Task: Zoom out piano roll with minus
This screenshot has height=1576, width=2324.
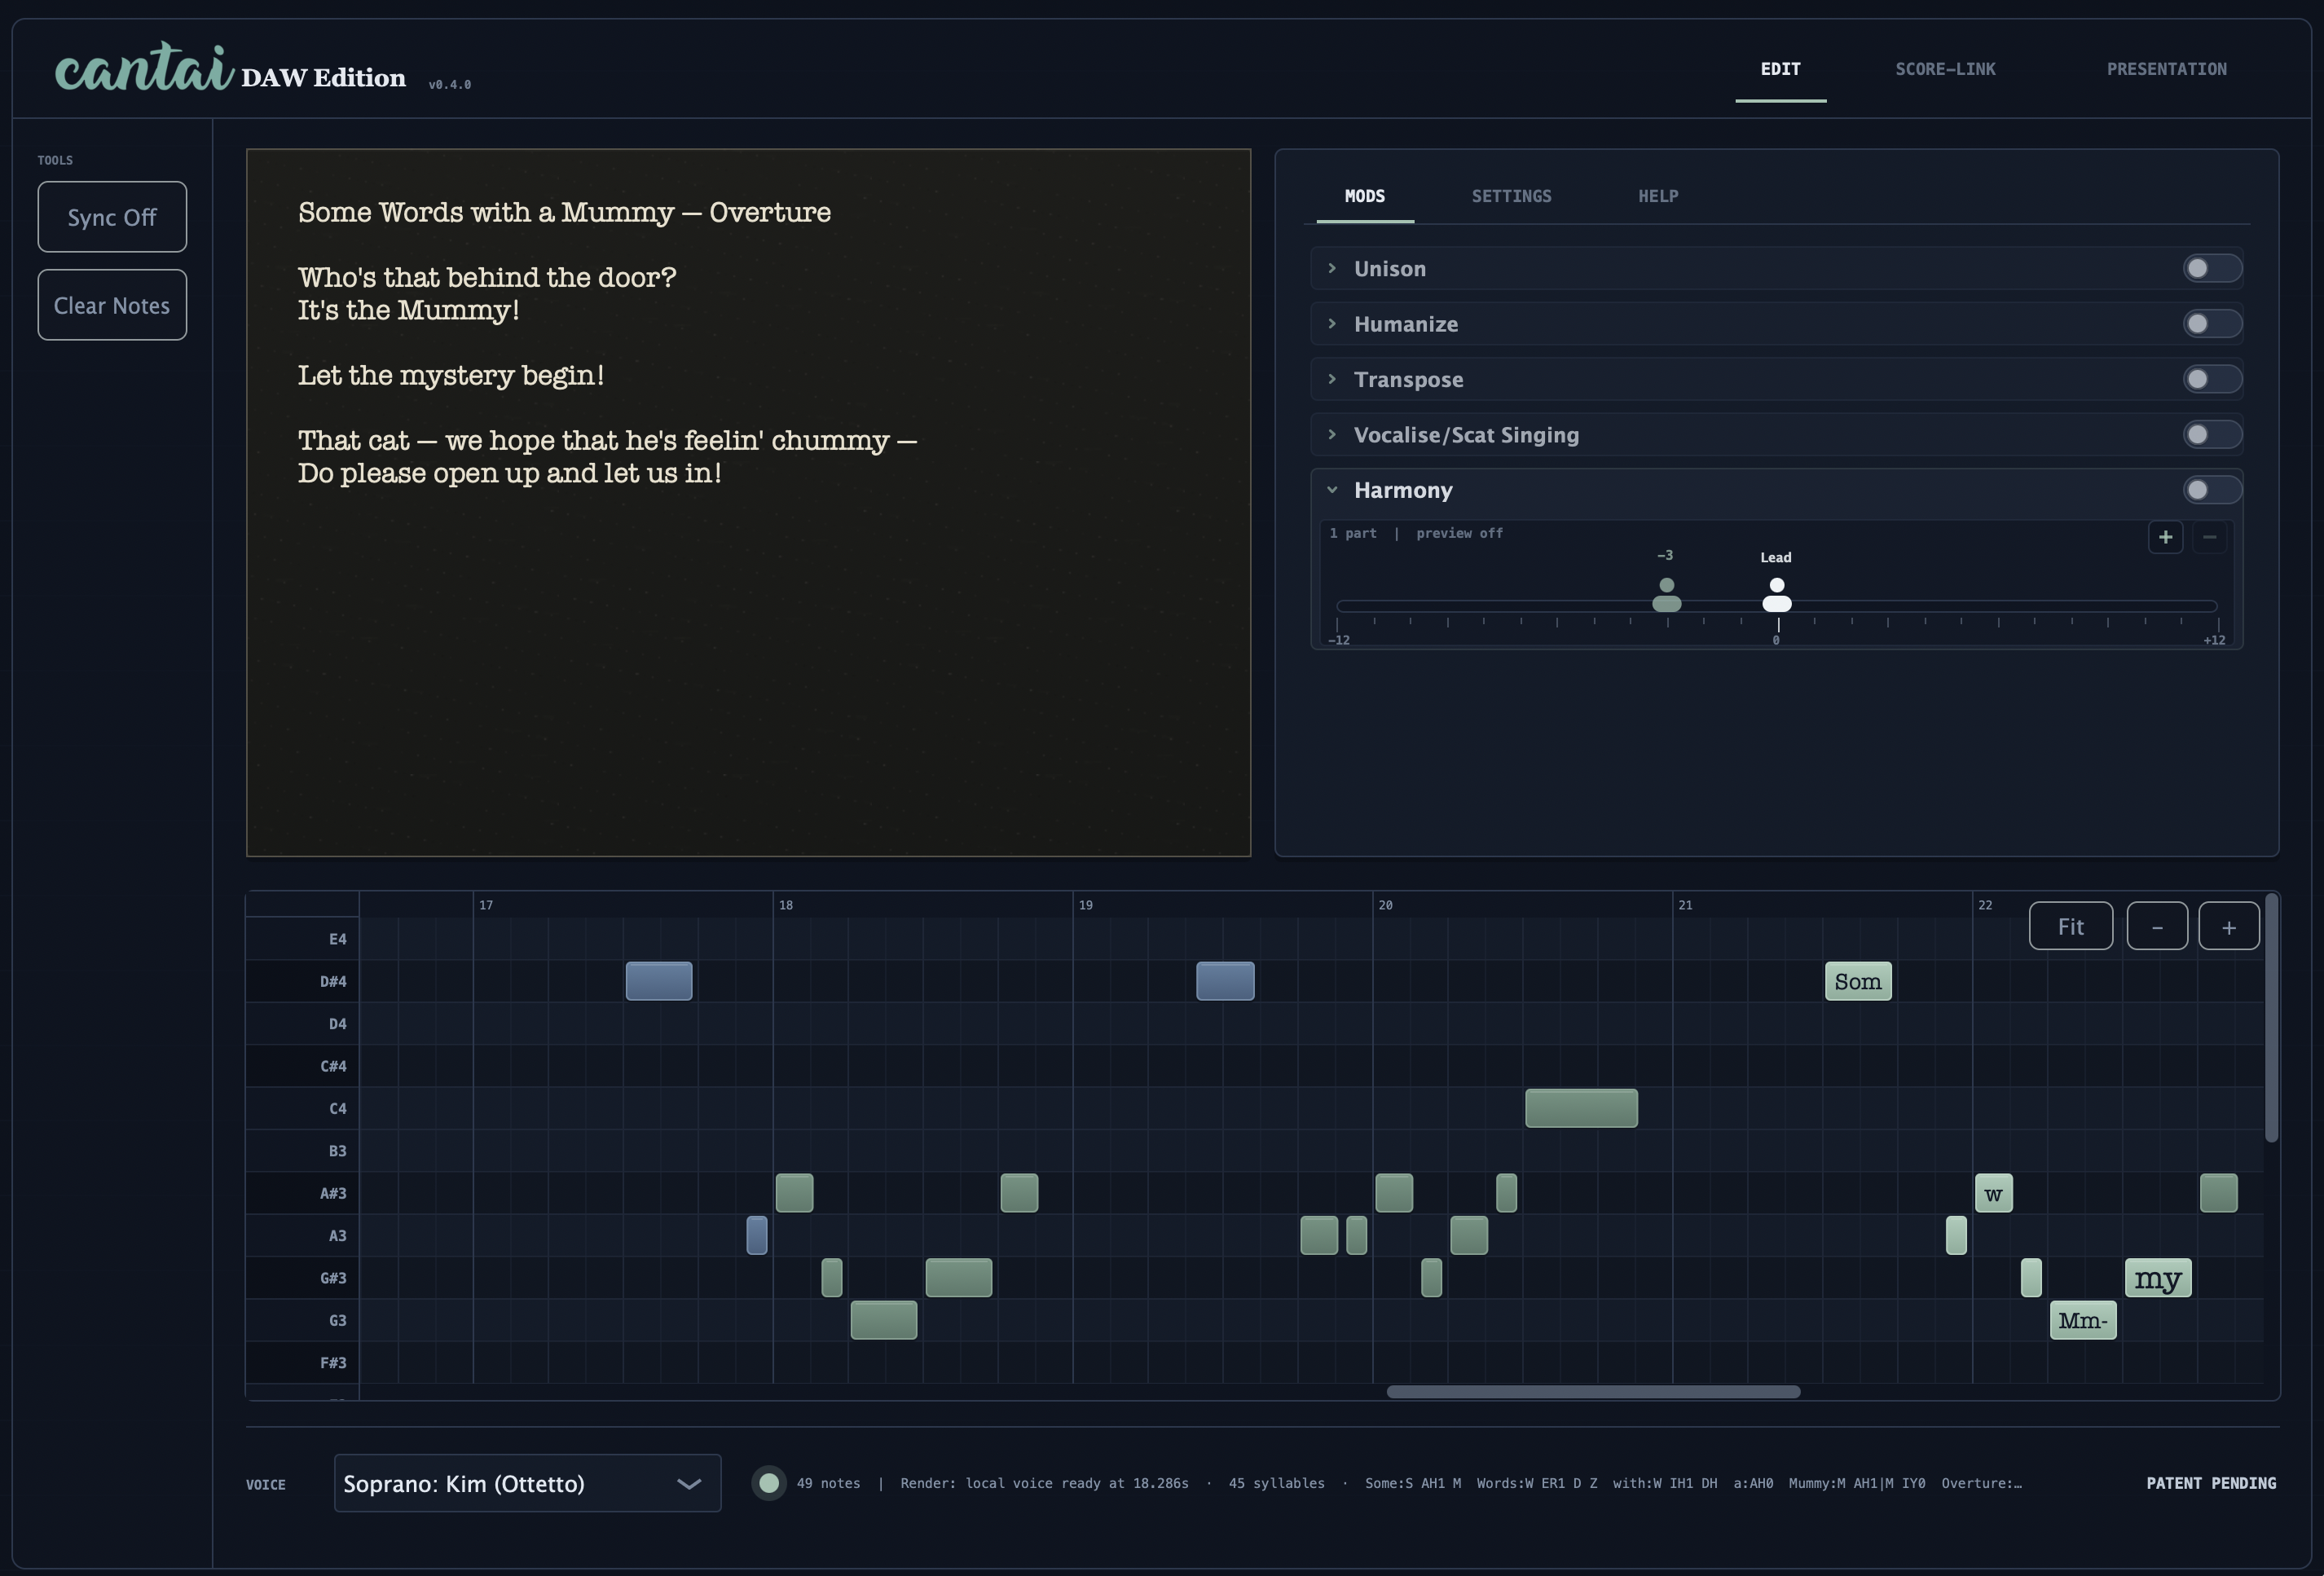Action: [x=2157, y=926]
